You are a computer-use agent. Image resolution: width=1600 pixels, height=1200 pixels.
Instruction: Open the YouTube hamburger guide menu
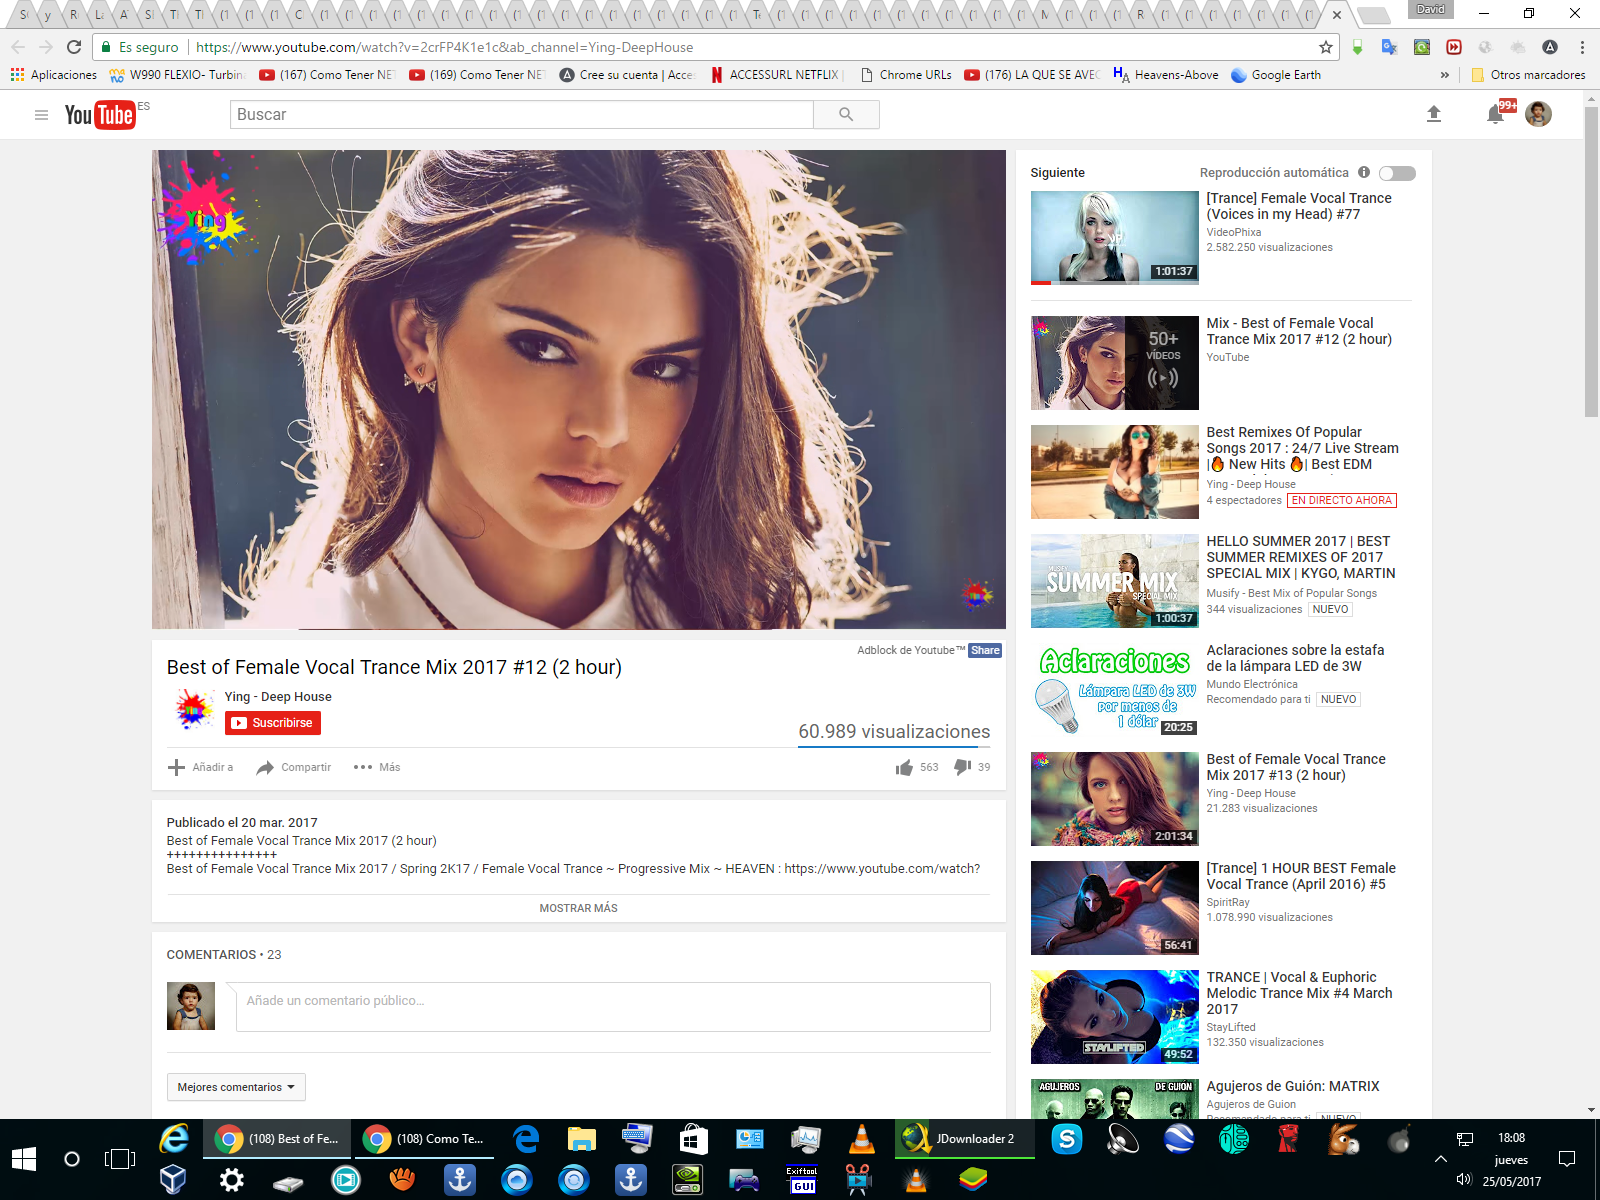click(x=41, y=115)
